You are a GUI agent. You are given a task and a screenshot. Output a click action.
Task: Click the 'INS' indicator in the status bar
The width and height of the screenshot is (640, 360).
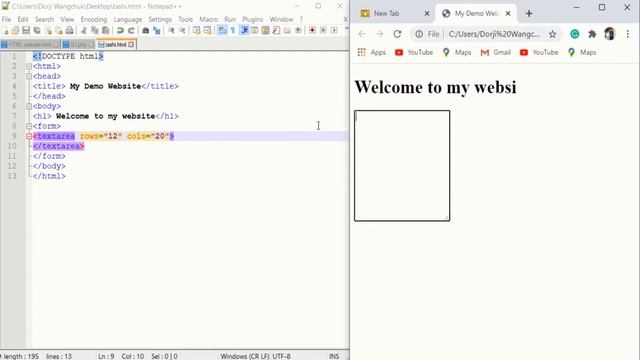tap(334, 356)
